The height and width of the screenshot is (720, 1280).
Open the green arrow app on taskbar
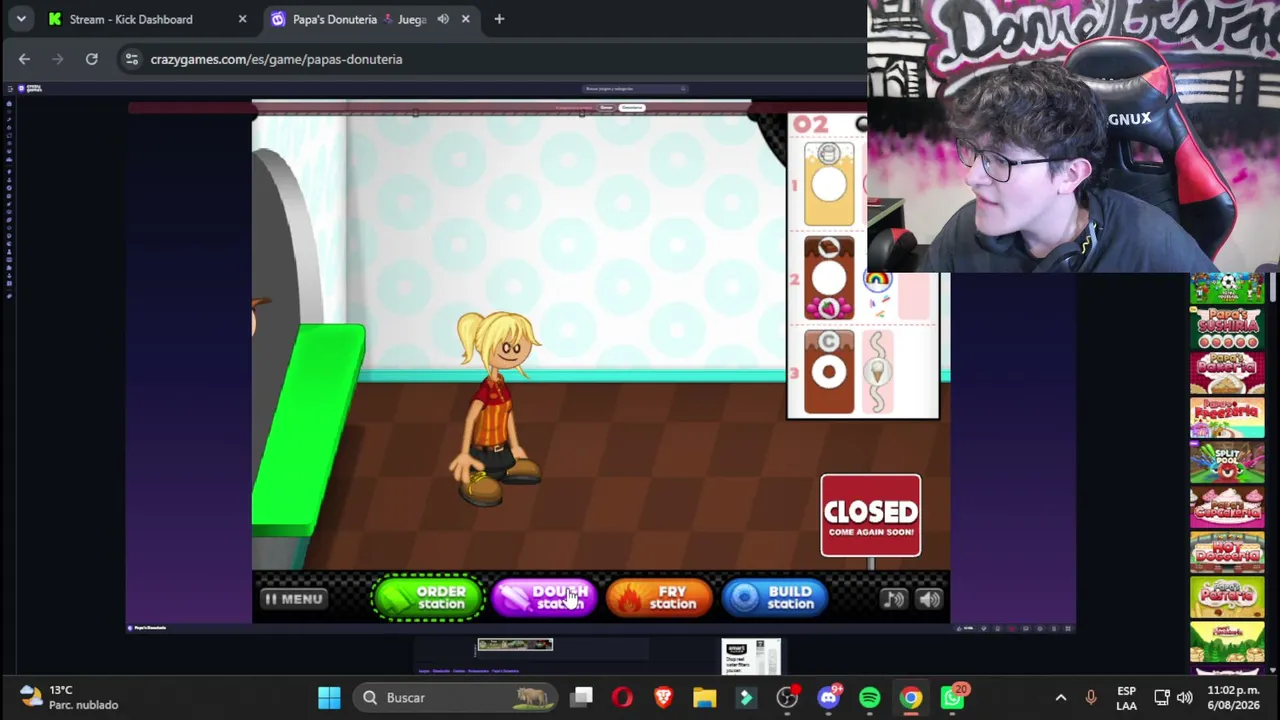[746, 697]
